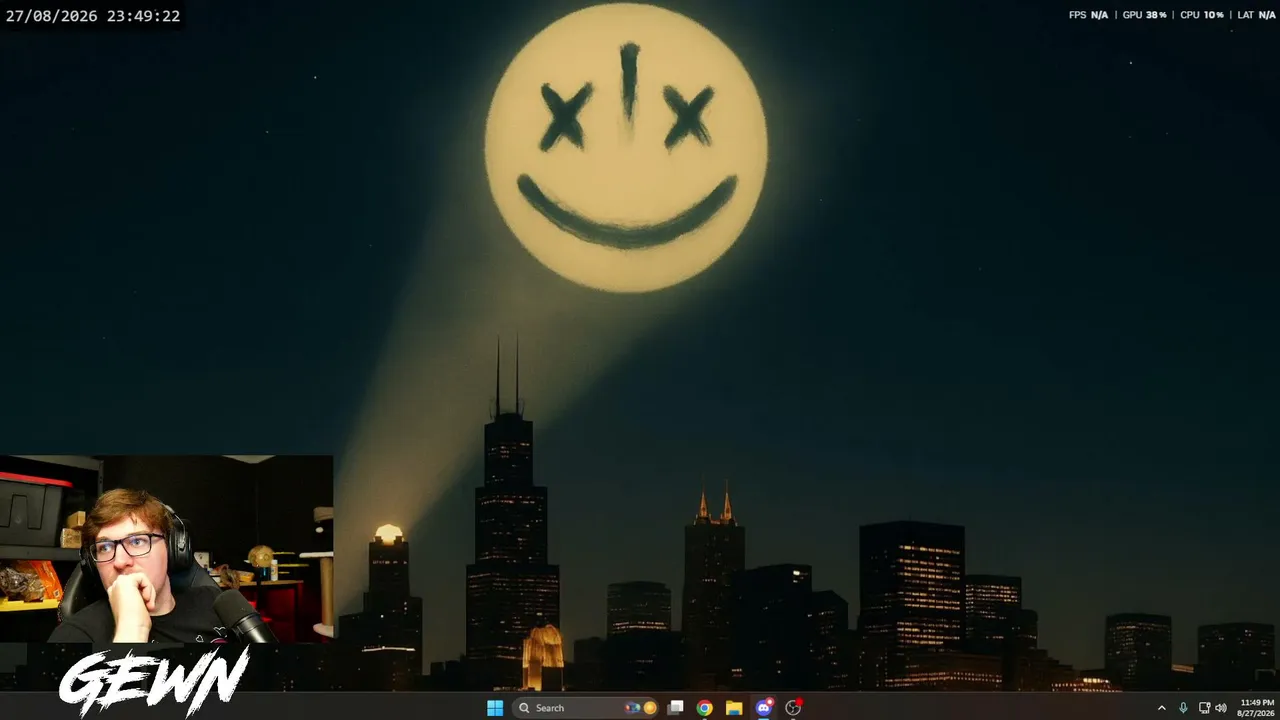
Task: Click the webcam overlay feed
Action: point(166,549)
